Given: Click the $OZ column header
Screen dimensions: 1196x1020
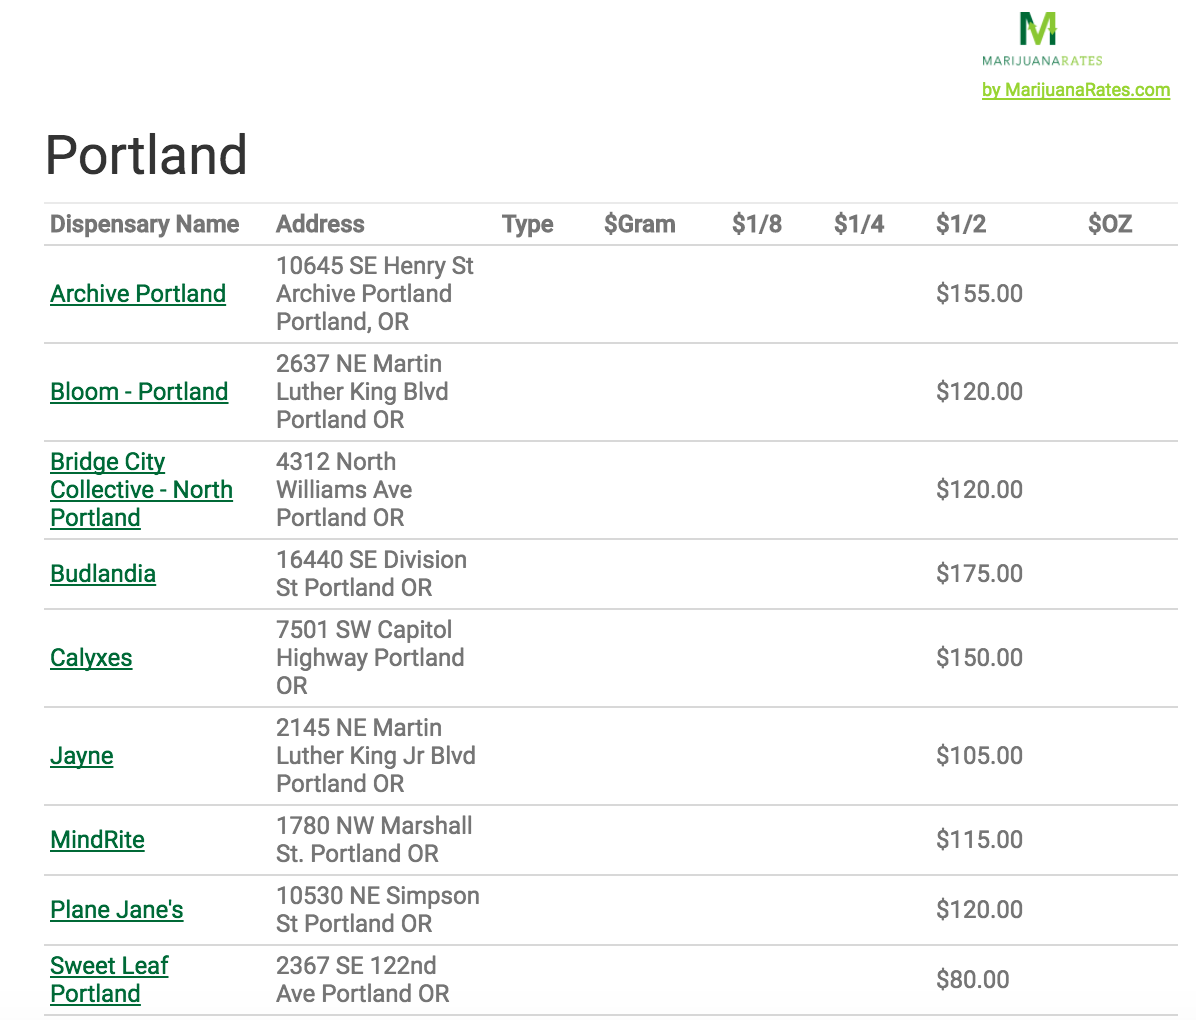Looking at the screenshot, I should 1109,224.
